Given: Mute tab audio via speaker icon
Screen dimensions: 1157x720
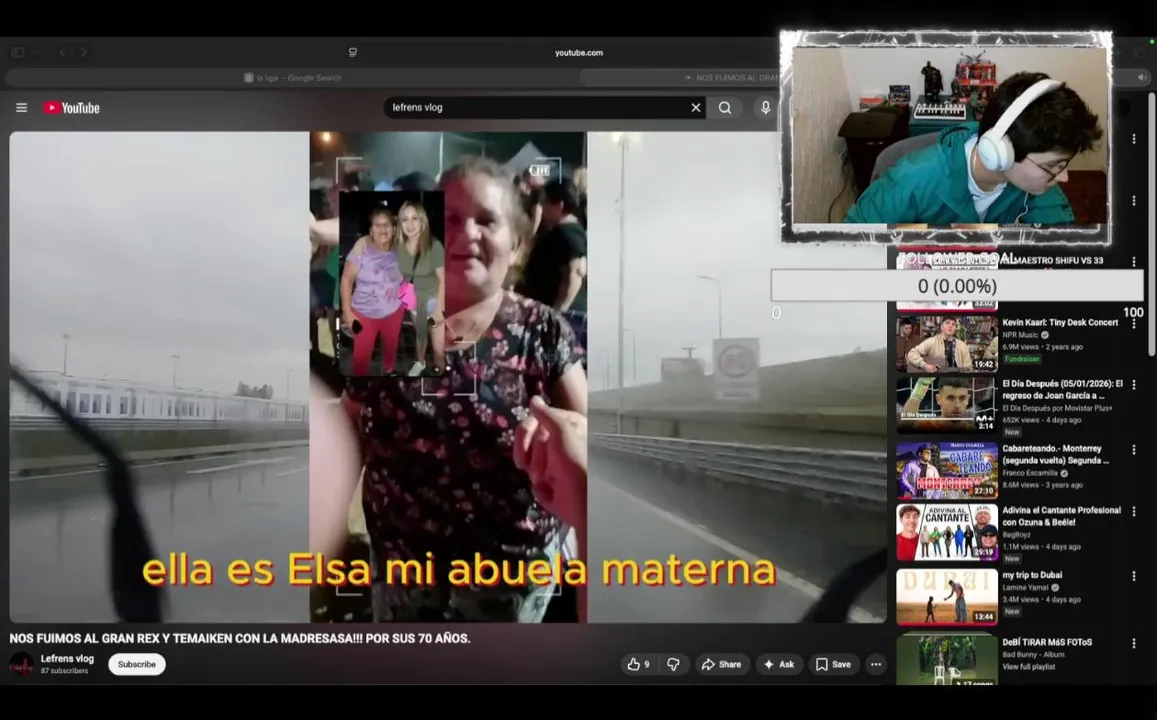Looking at the screenshot, I should (1142, 77).
